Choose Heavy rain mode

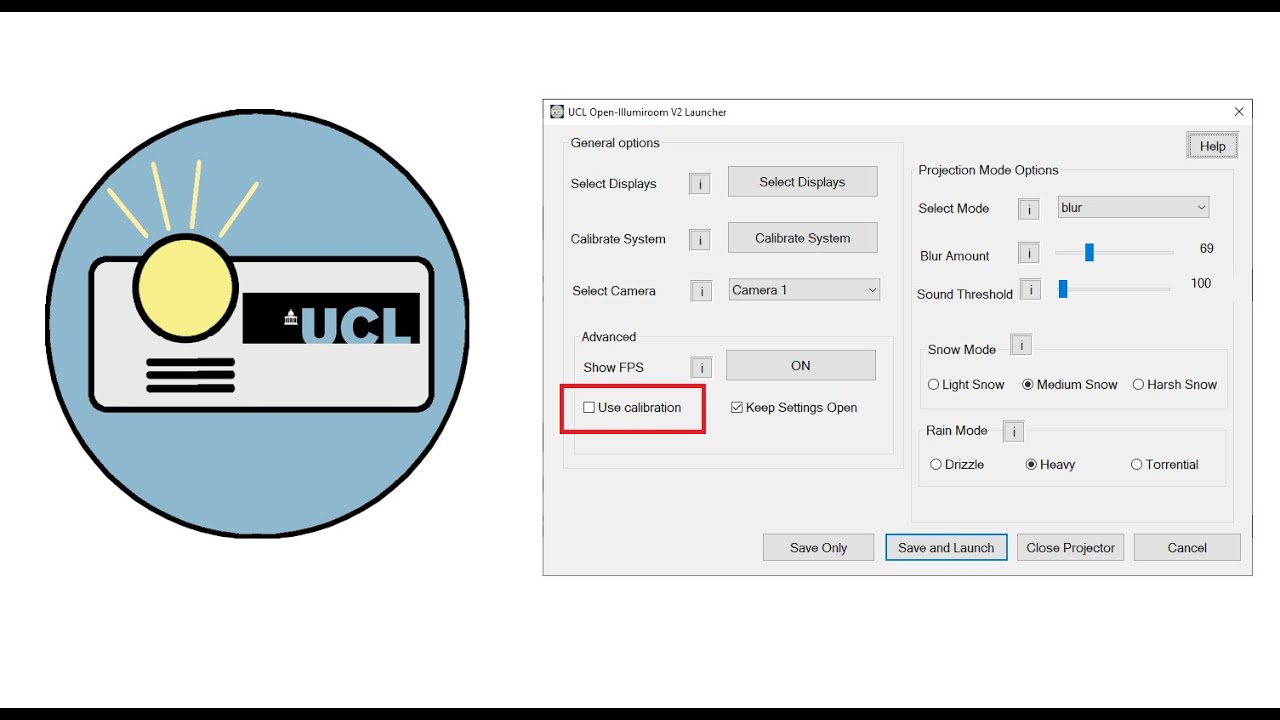click(1031, 464)
